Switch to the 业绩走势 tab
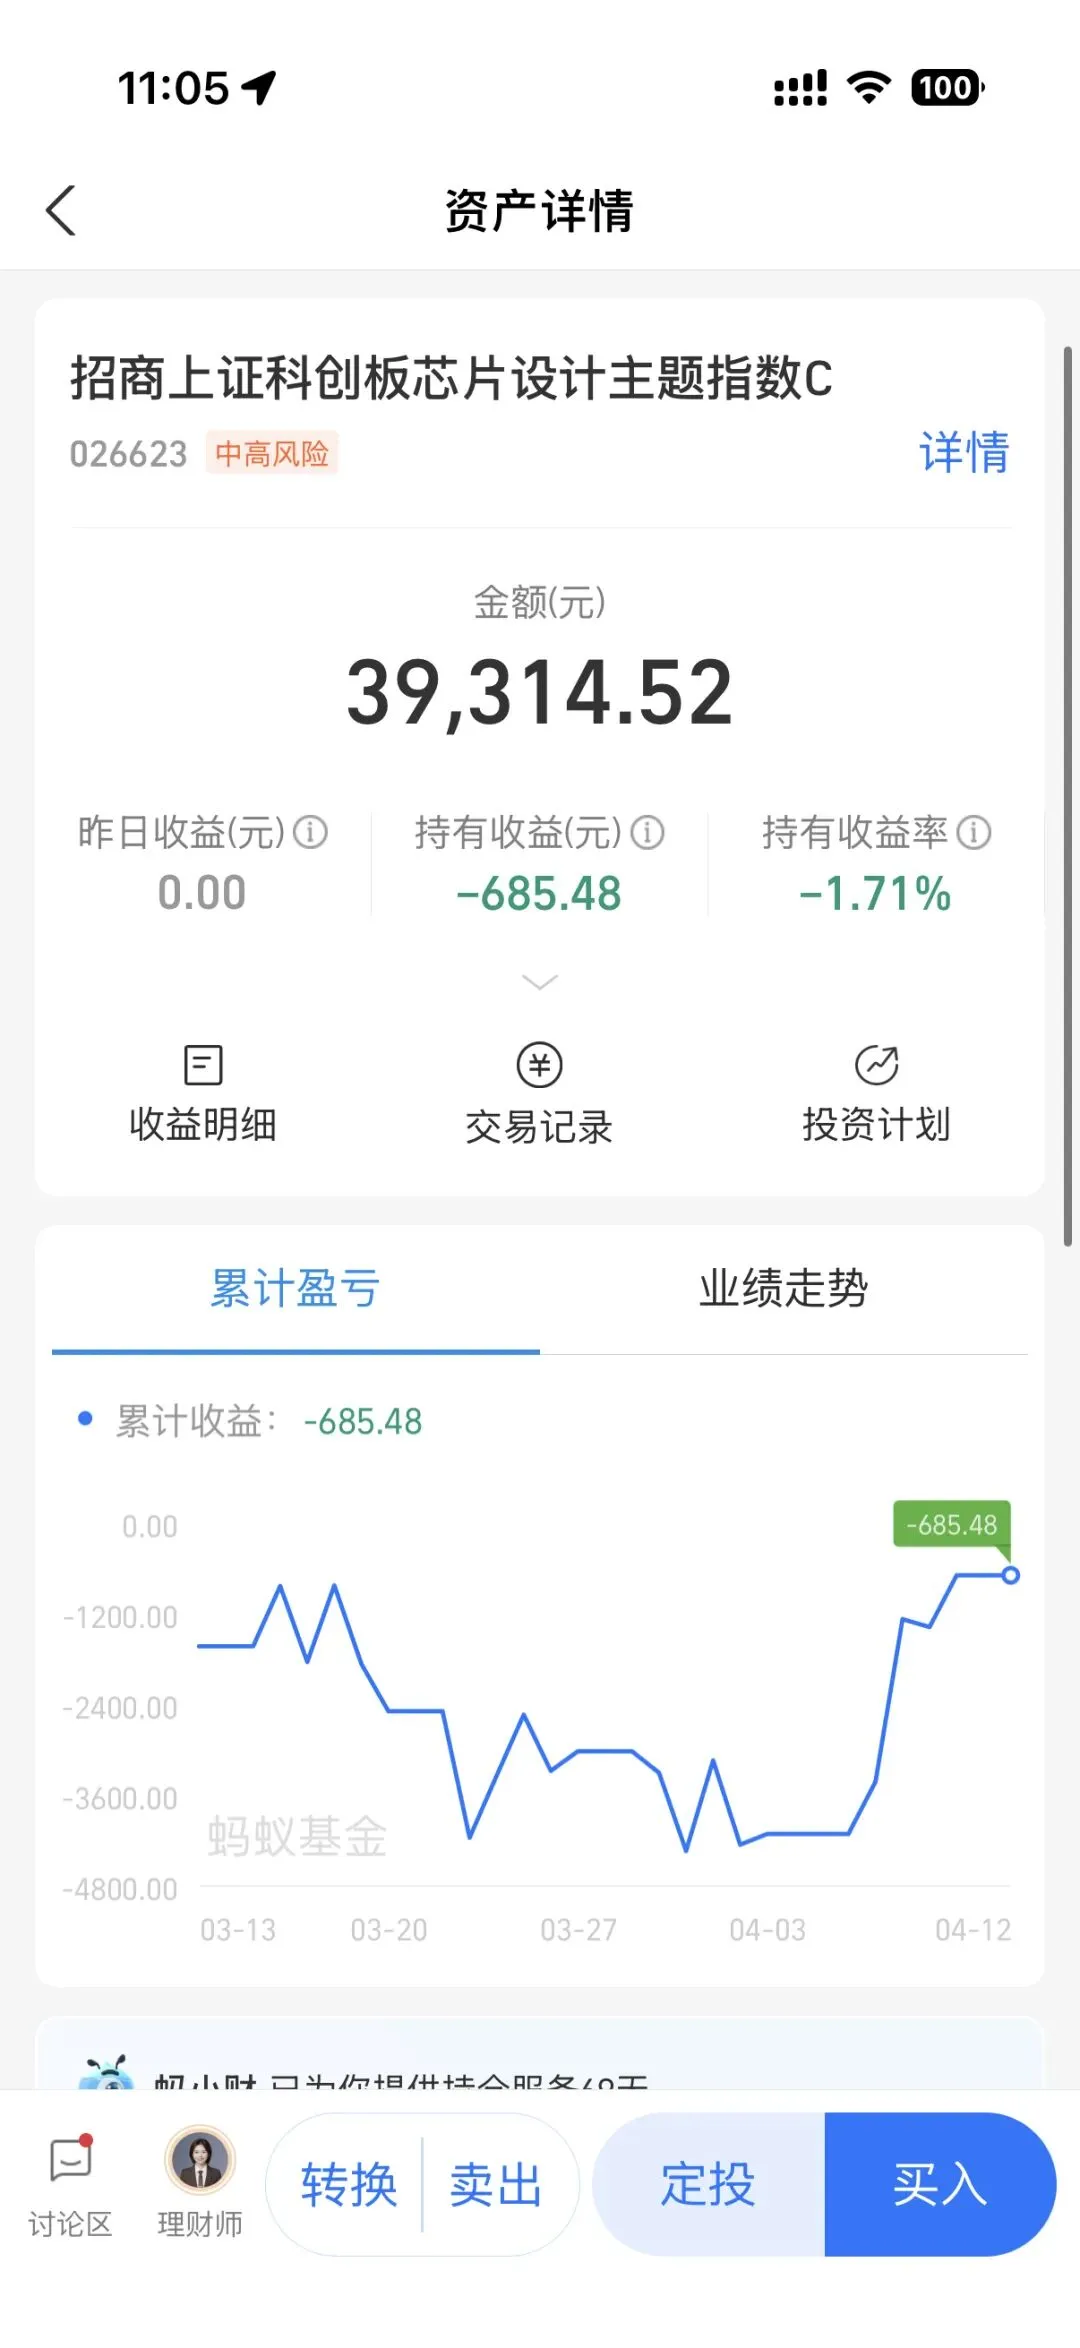Viewport: 1080px width, 2348px height. coord(783,1288)
